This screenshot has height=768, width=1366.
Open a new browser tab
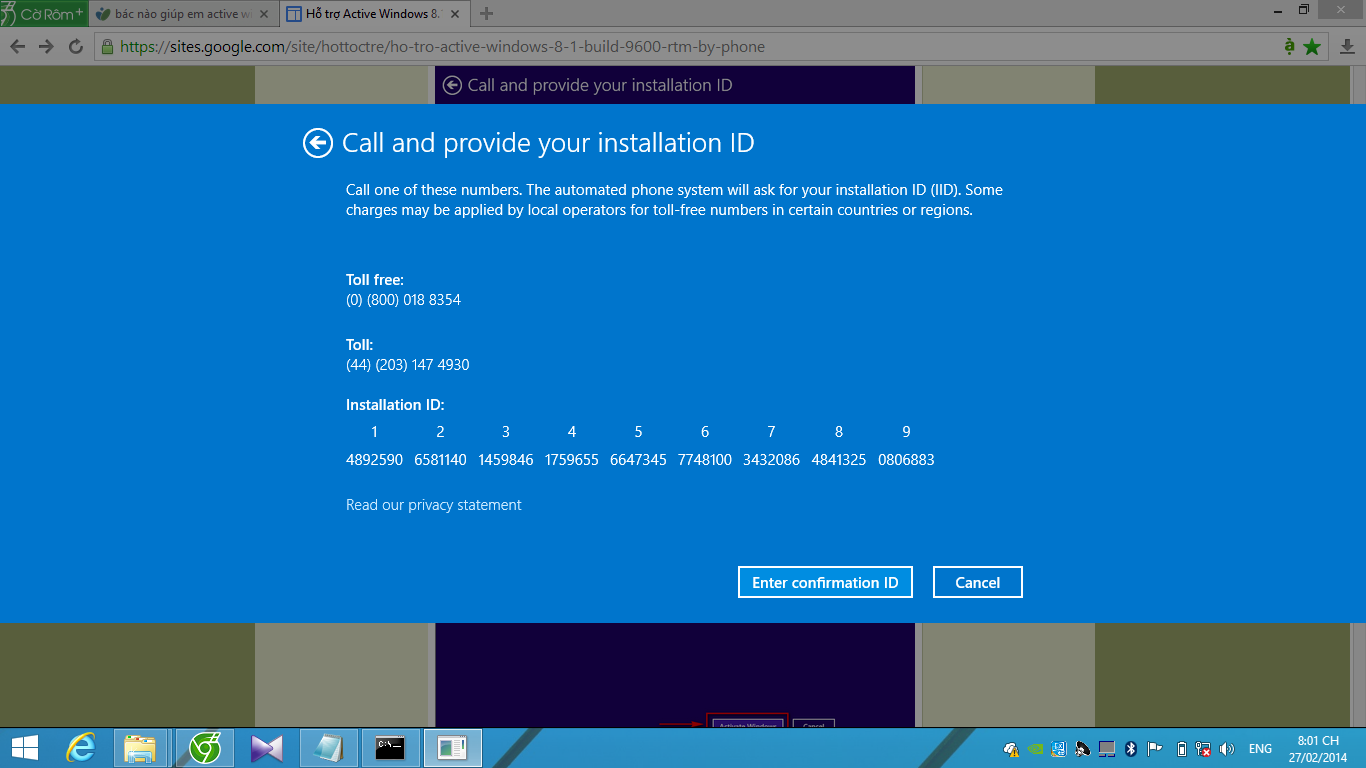point(487,14)
